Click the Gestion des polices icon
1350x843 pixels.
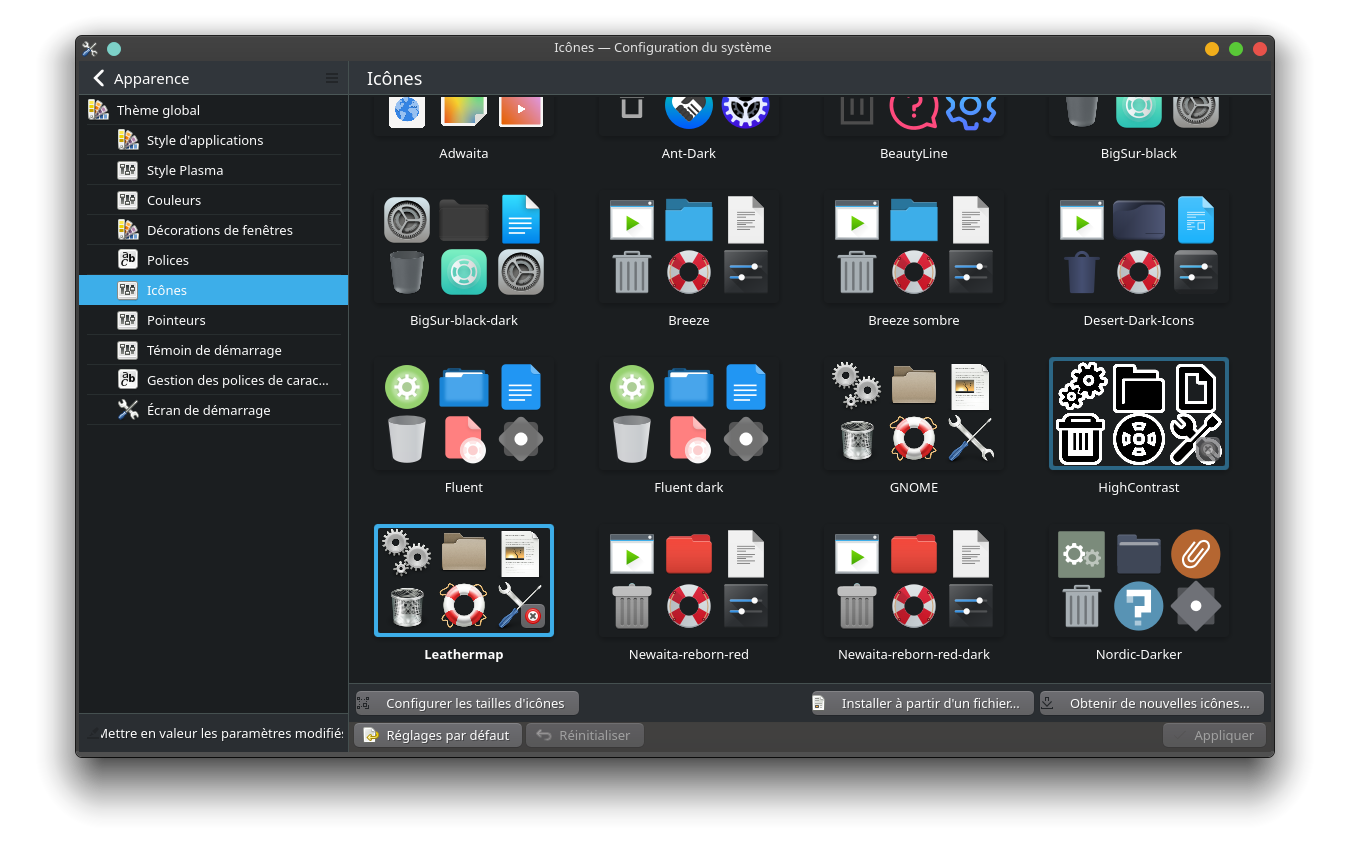tap(128, 380)
